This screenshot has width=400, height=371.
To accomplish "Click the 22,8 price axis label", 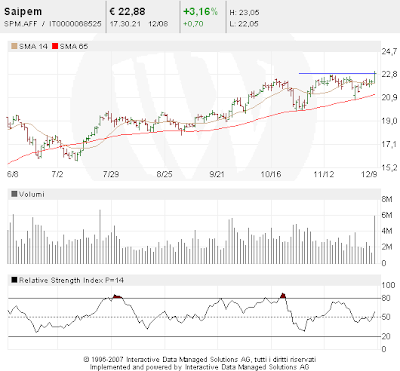I will (390, 74).
